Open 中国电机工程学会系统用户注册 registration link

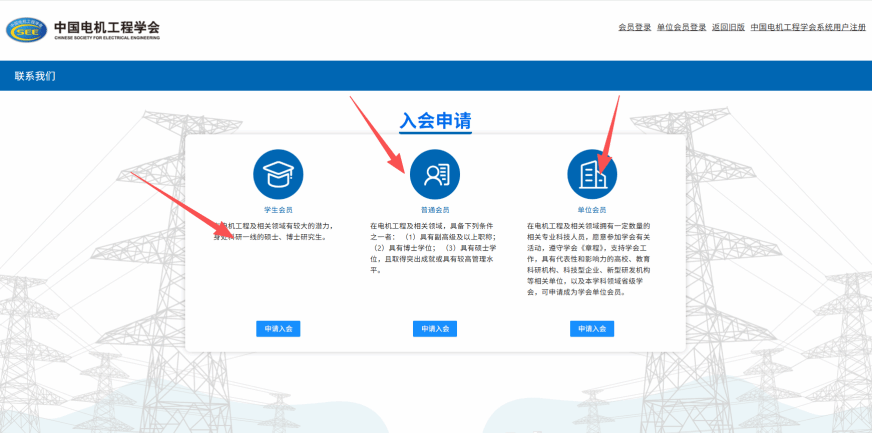808,27
